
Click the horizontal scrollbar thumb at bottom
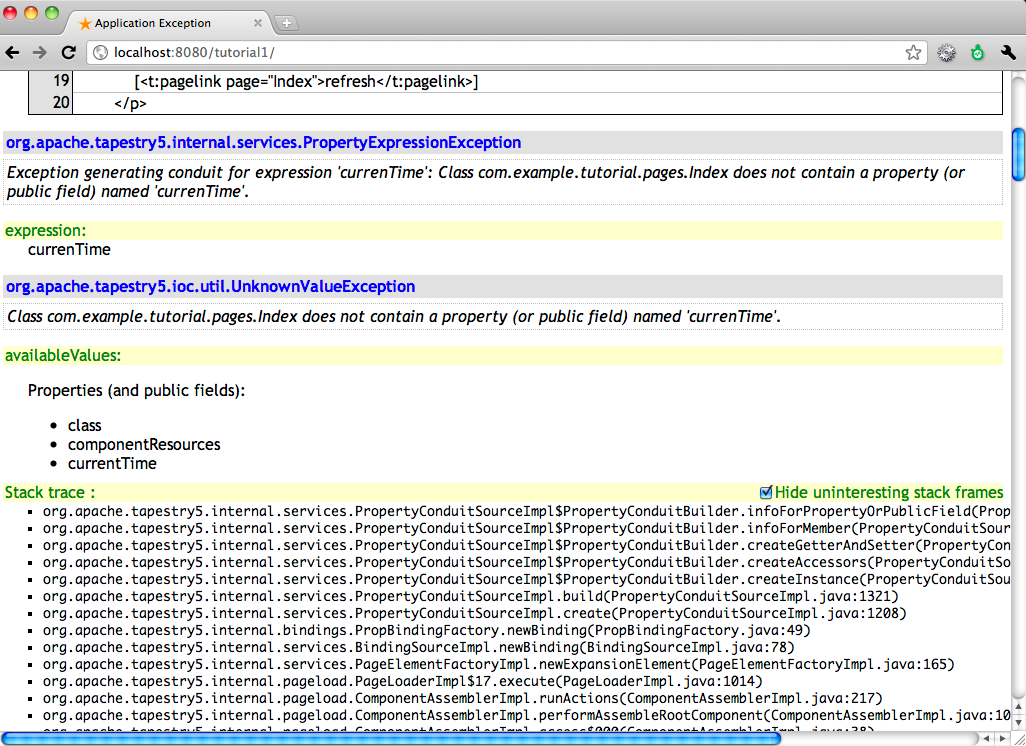pyautogui.click(x=390, y=739)
